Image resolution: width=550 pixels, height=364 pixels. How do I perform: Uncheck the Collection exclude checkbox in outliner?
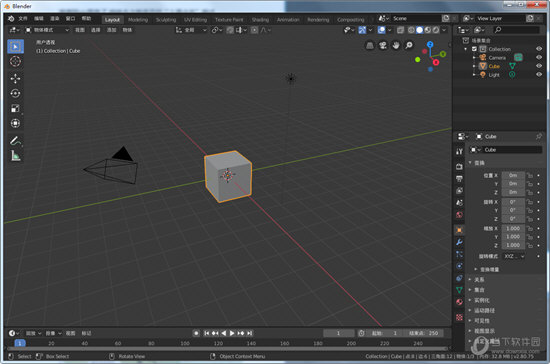tap(474, 49)
